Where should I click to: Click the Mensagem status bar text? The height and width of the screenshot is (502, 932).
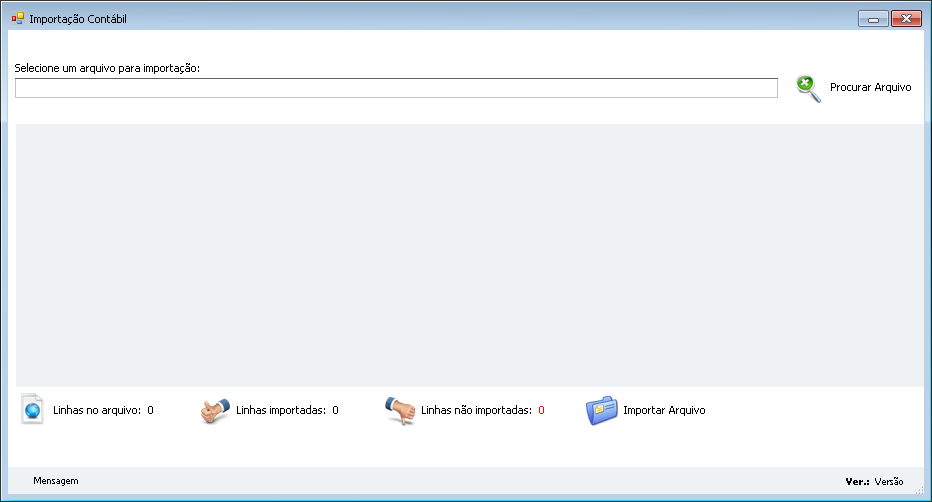(56, 481)
